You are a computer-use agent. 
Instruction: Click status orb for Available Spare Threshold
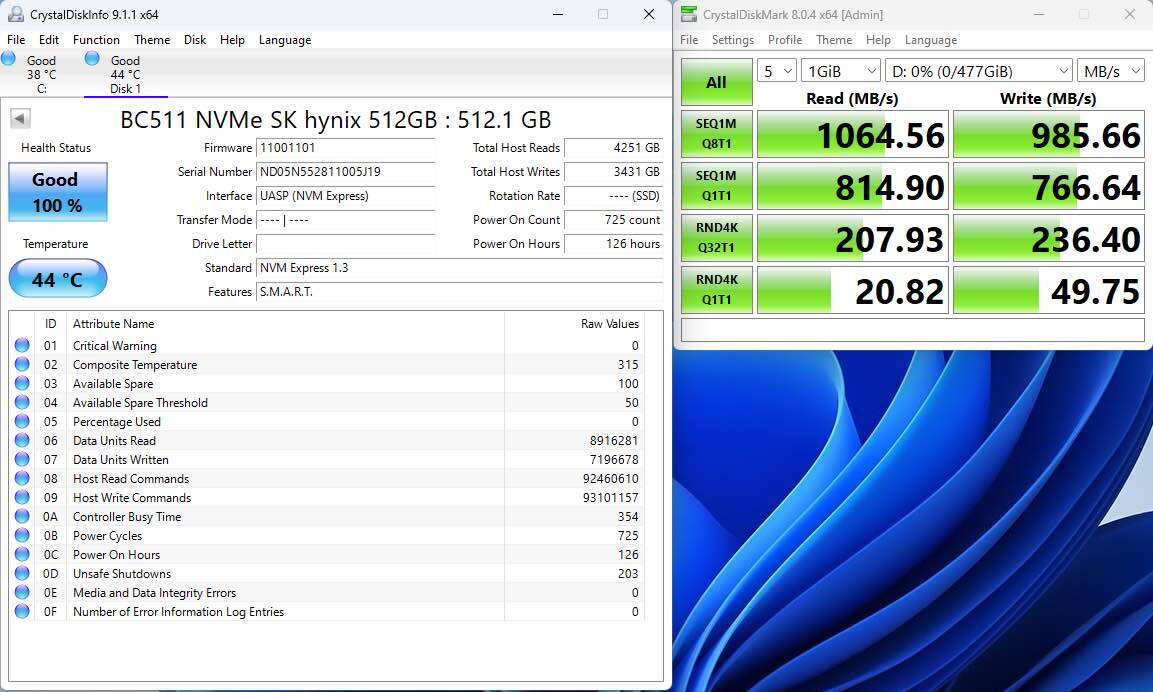(22, 402)
